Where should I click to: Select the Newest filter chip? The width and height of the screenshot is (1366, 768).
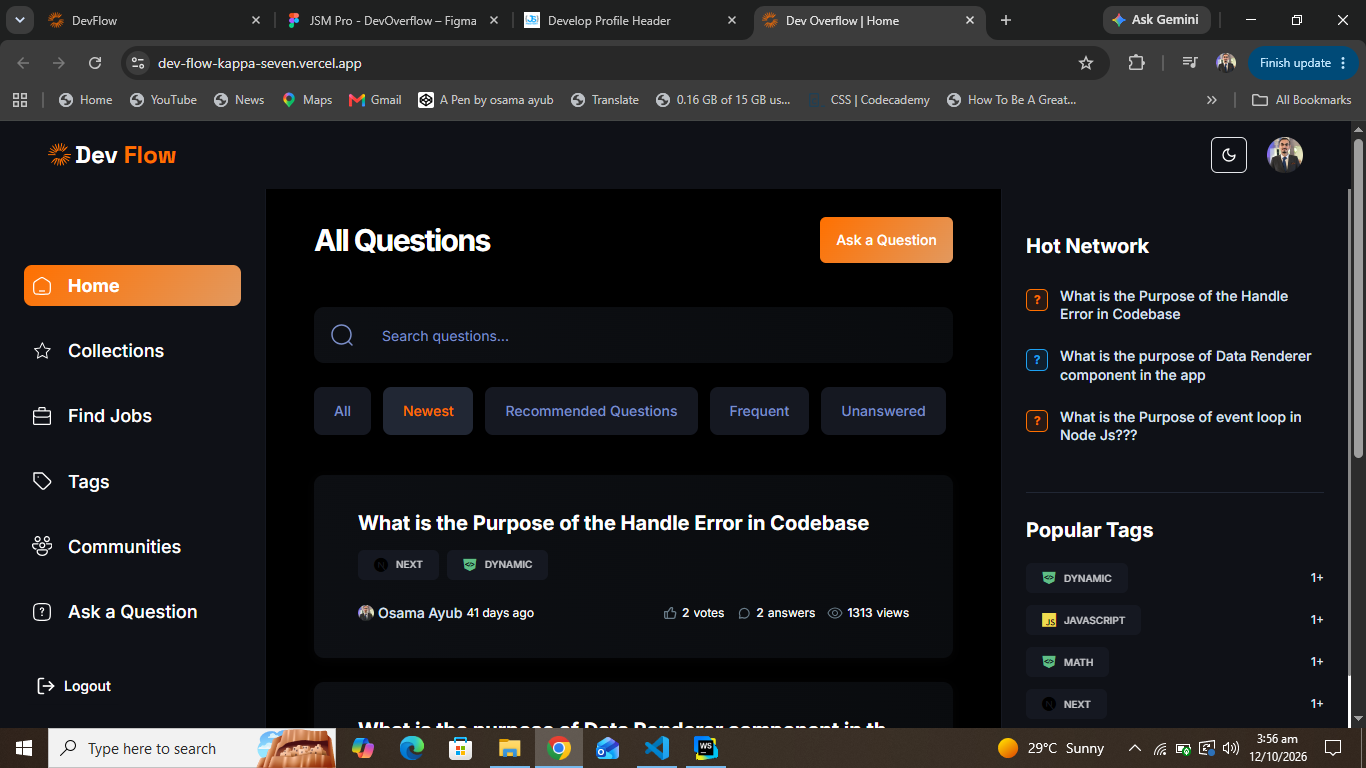(428, 411)
